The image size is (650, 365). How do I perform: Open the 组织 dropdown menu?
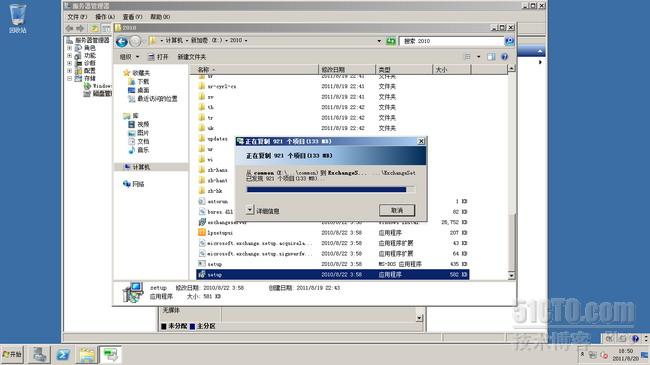tap(129, 57)
